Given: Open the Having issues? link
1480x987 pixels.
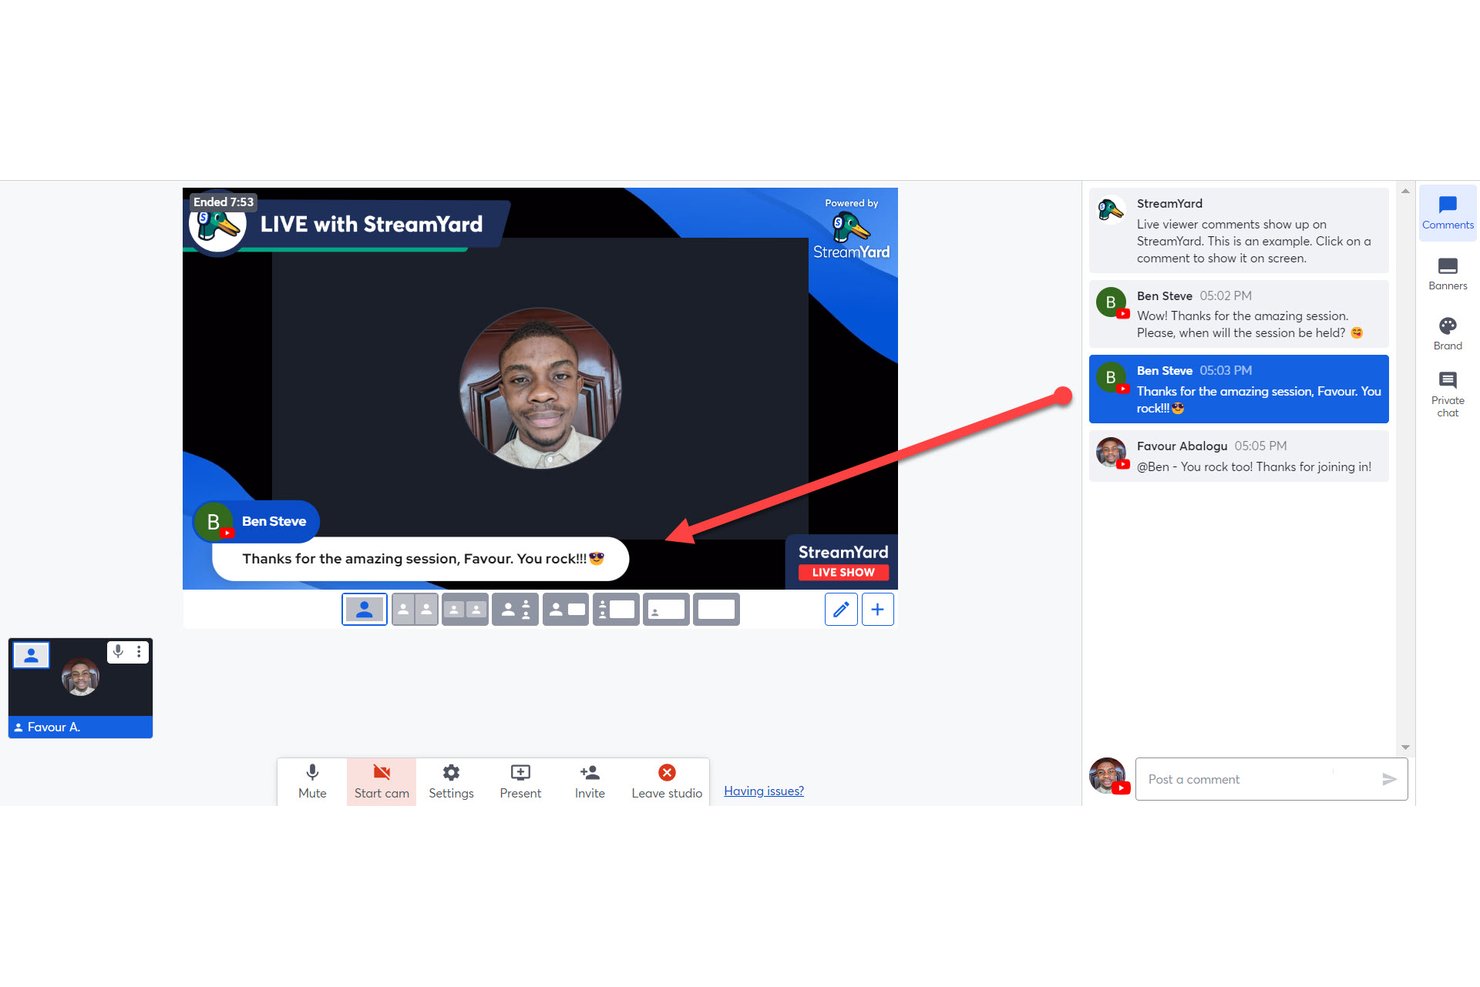Looking at the screenshot, I should (x=764, y=791).
